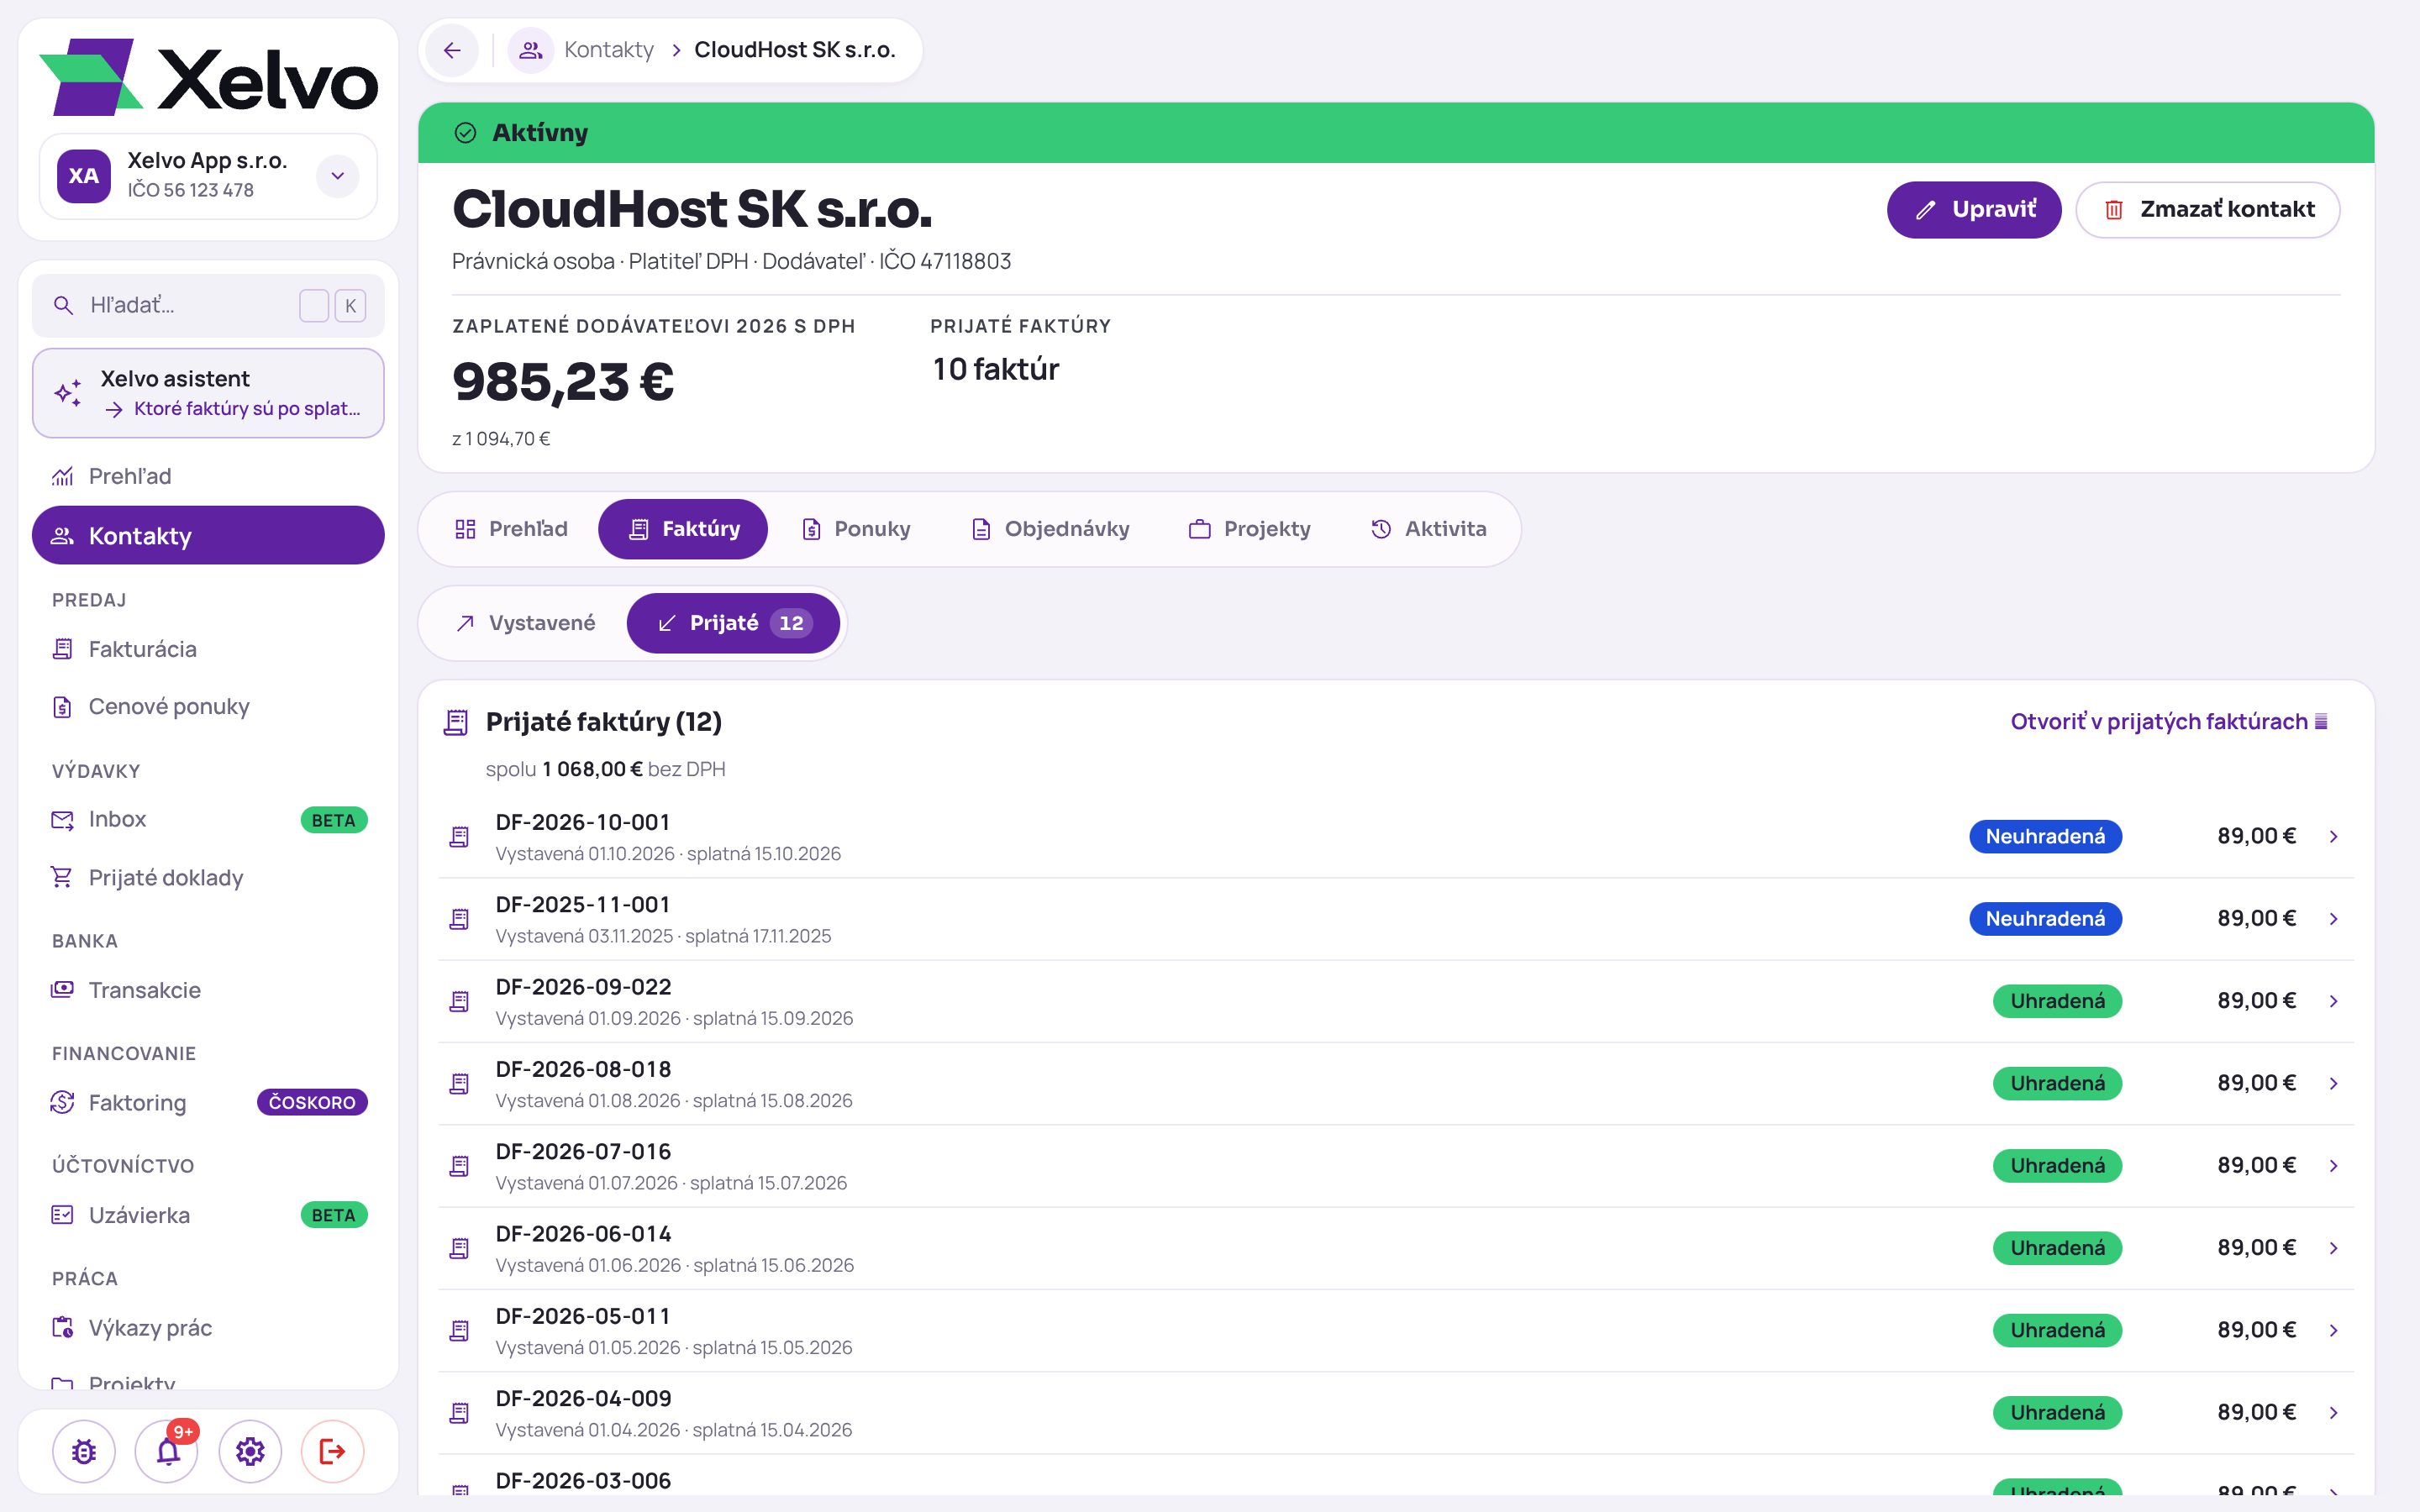
Task: Click Neuhradená badge on DF-2025-11-001
Action: tap(2045, 919)
